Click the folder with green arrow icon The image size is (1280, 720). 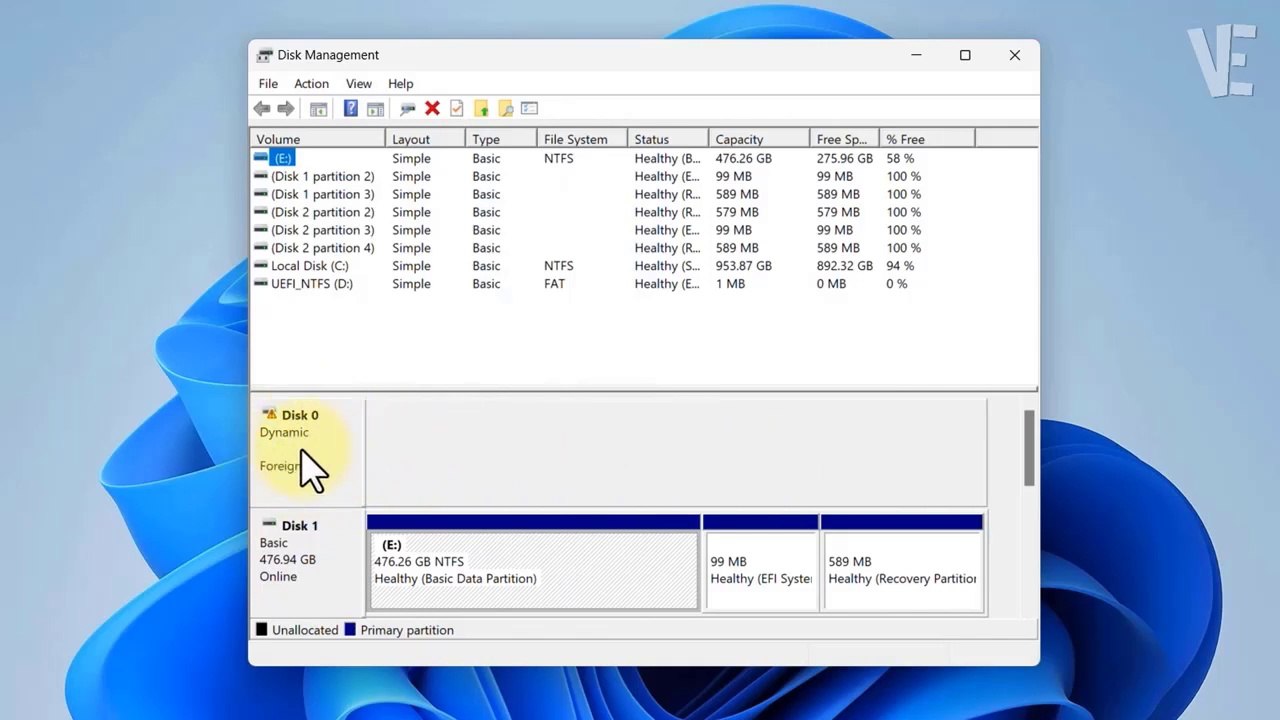click(481, 108)
